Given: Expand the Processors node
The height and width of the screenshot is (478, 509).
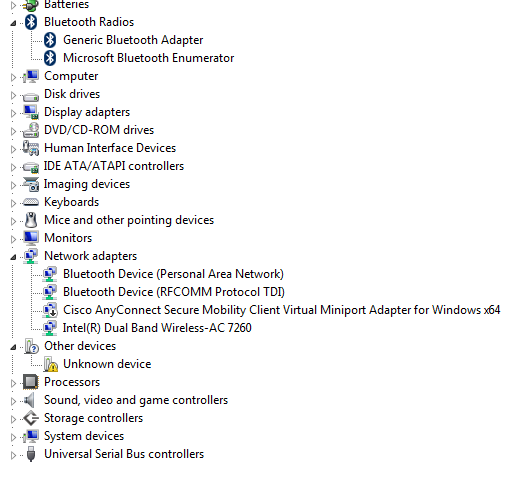Looking at the screenshot, I should tap(13, 383).
